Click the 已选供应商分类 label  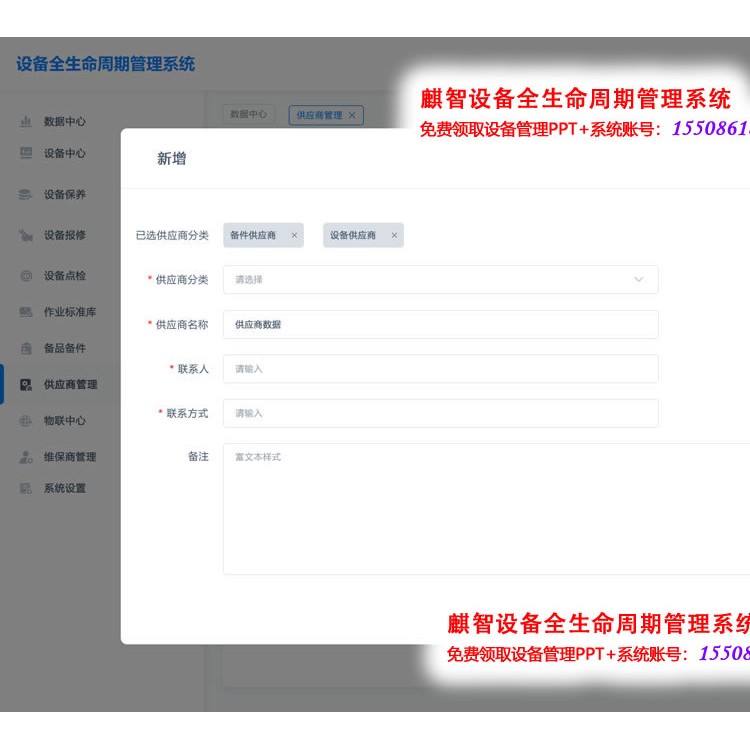(172, 235)
